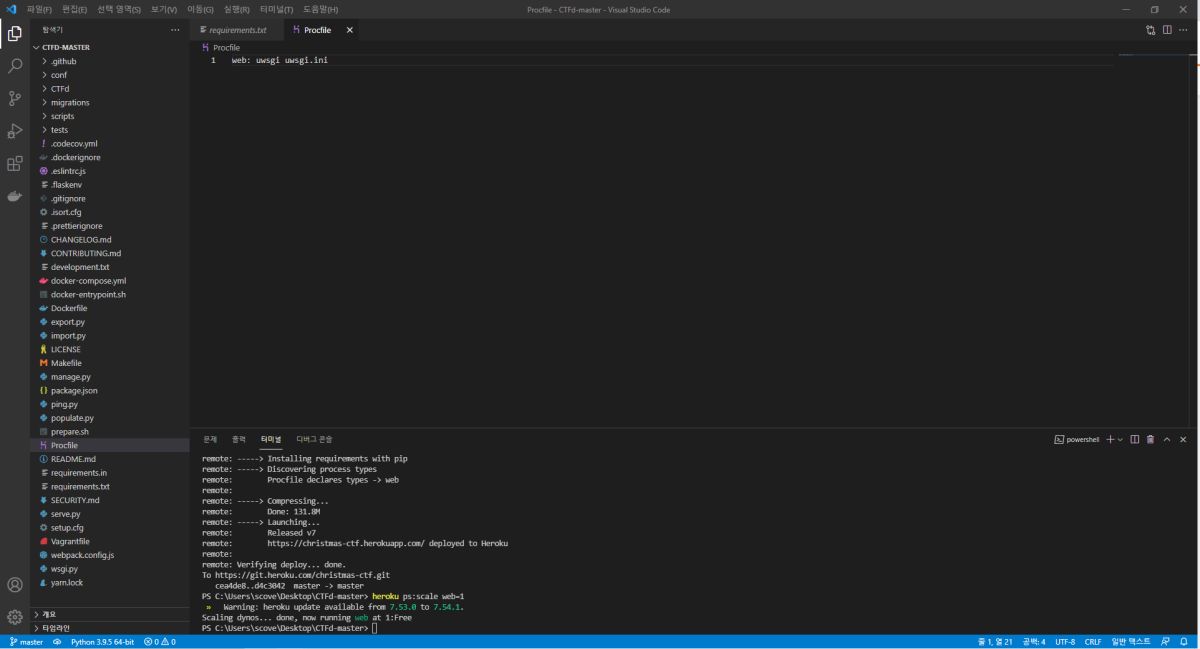Click the Procfile breadcrumb label
The height and width of the screenshot is (649, 1200).
(x=226, y=47)
